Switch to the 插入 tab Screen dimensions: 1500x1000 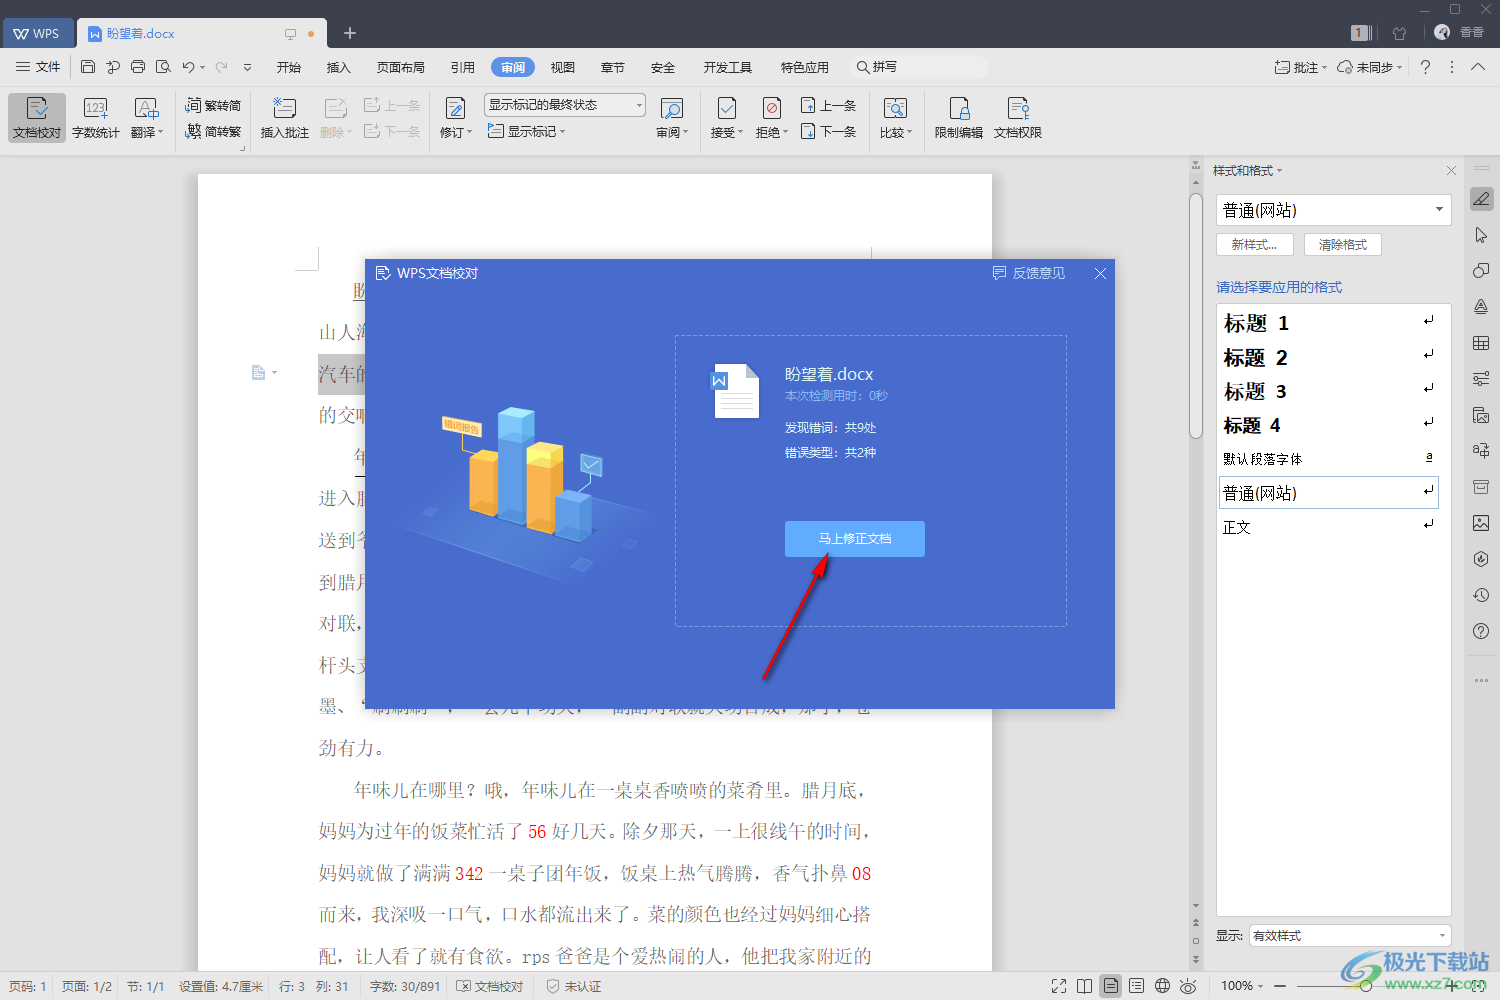(x=339, y=67)
